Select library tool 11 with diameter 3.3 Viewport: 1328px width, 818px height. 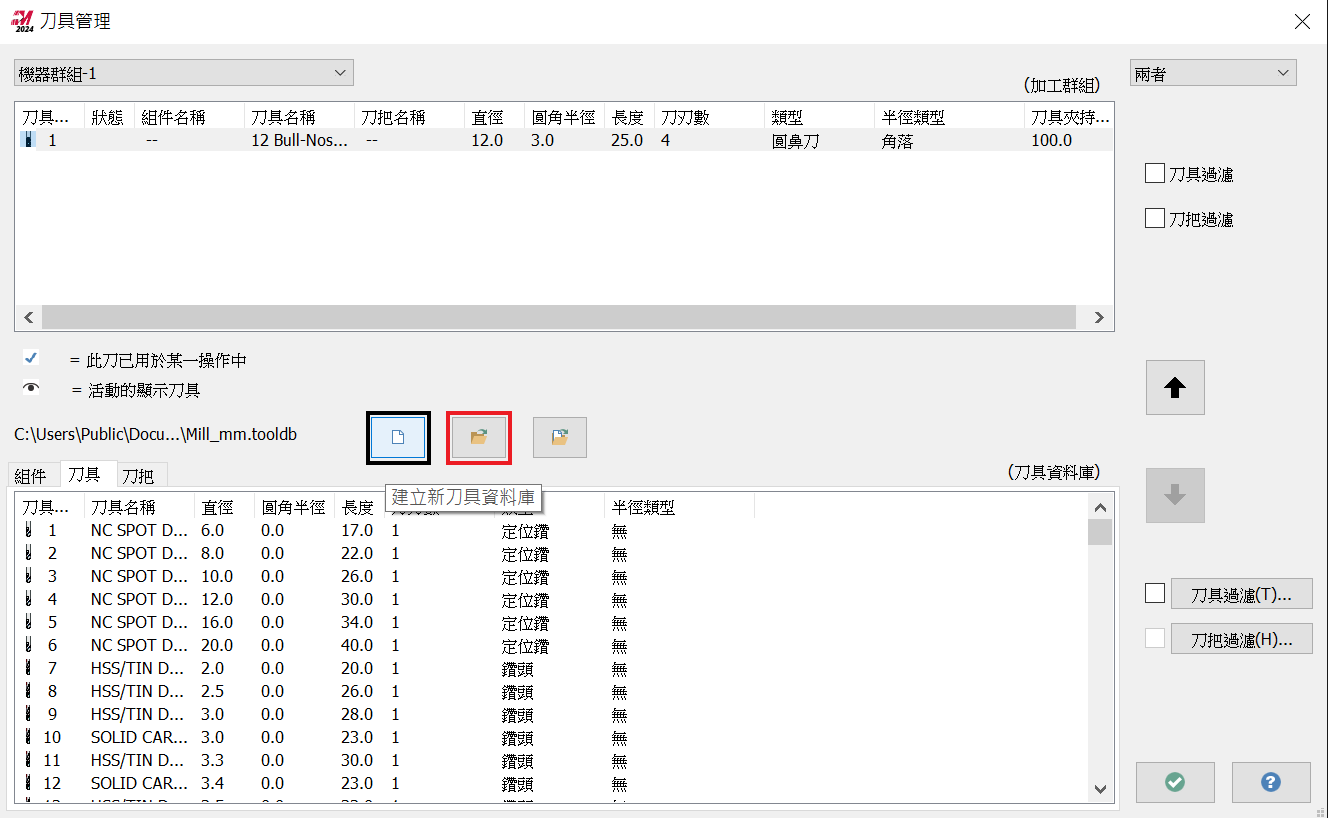coord(550,760)
